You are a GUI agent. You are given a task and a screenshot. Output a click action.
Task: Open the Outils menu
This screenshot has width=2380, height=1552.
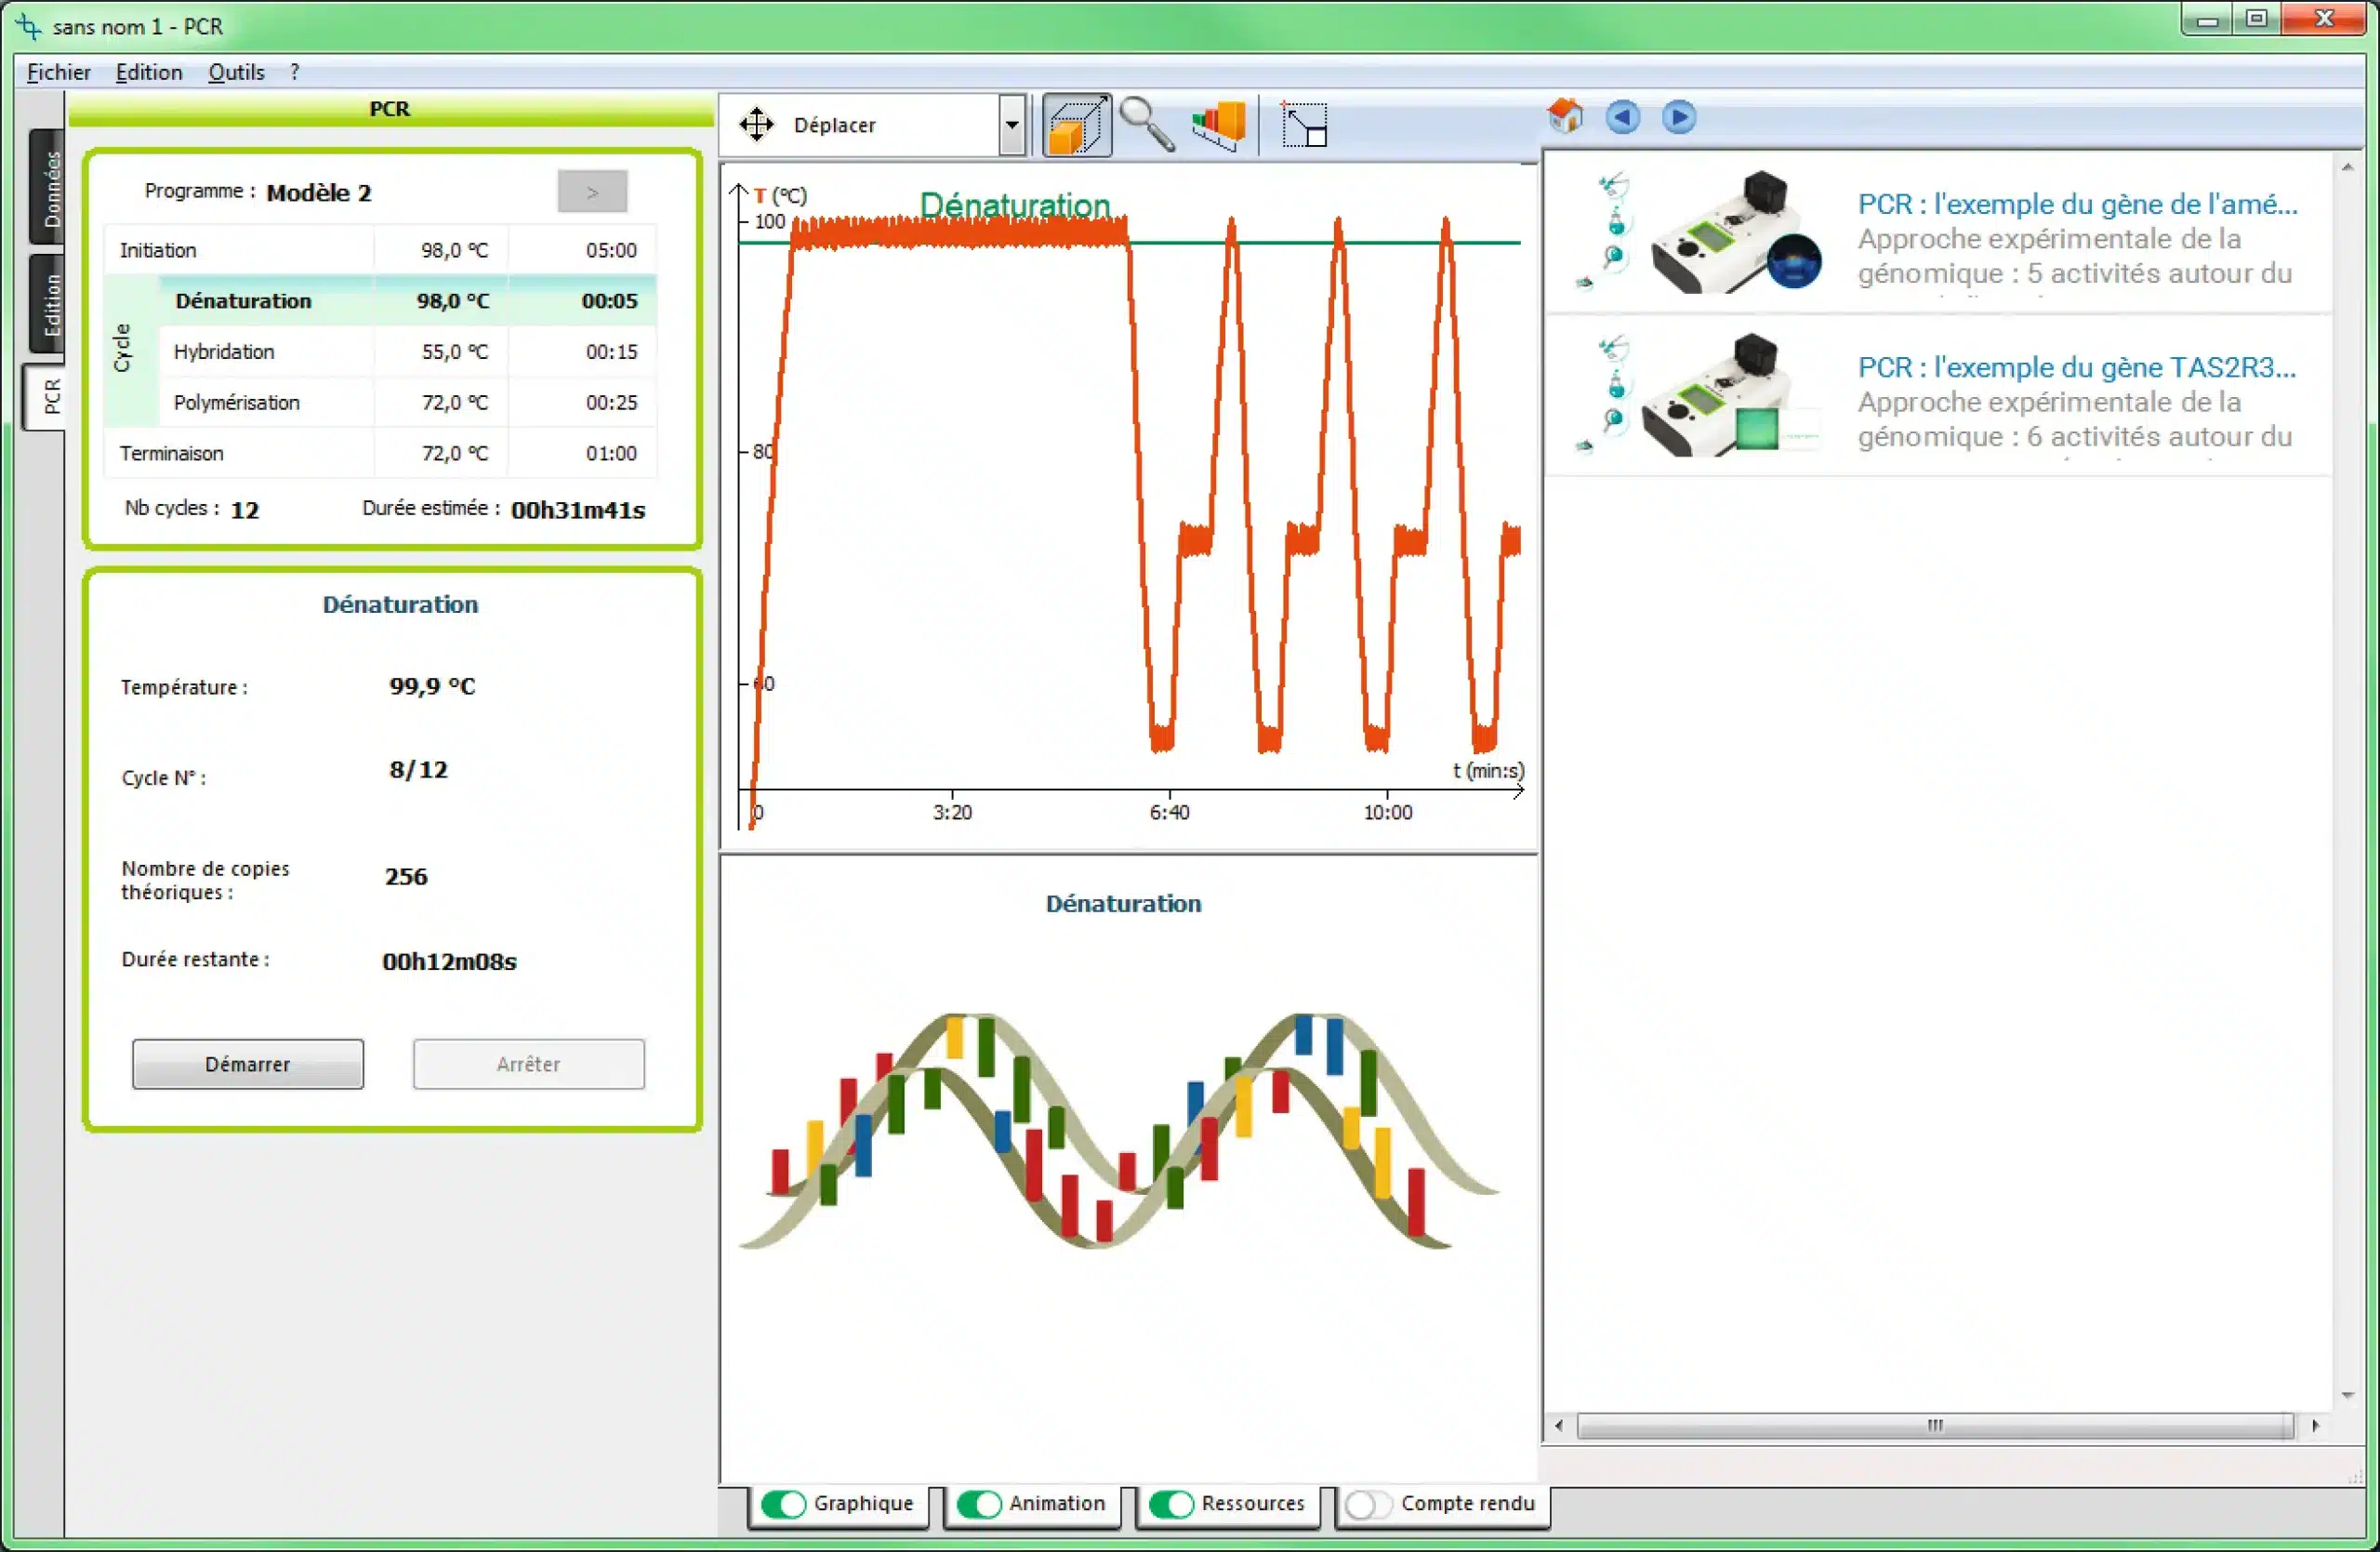[236, 72]
